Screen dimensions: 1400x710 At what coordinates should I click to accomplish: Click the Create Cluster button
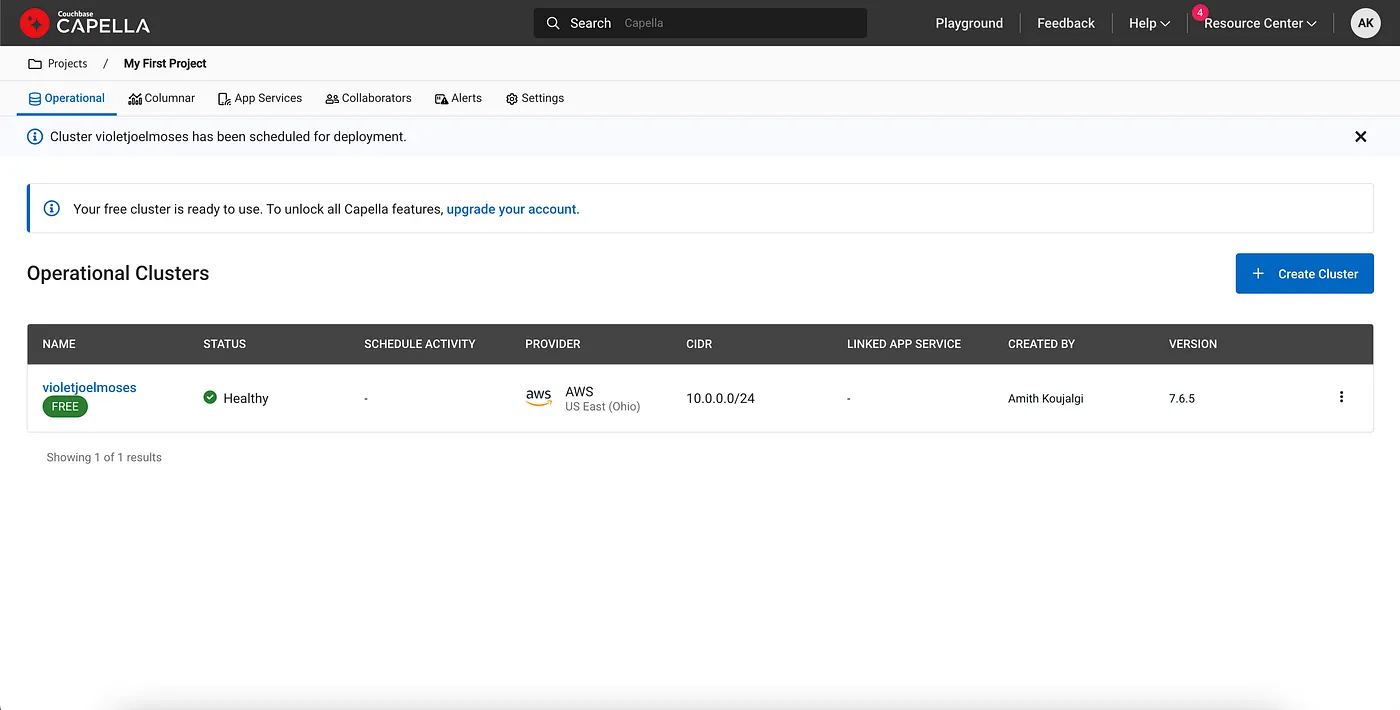pyautogui.click(x=1304, y=273)
